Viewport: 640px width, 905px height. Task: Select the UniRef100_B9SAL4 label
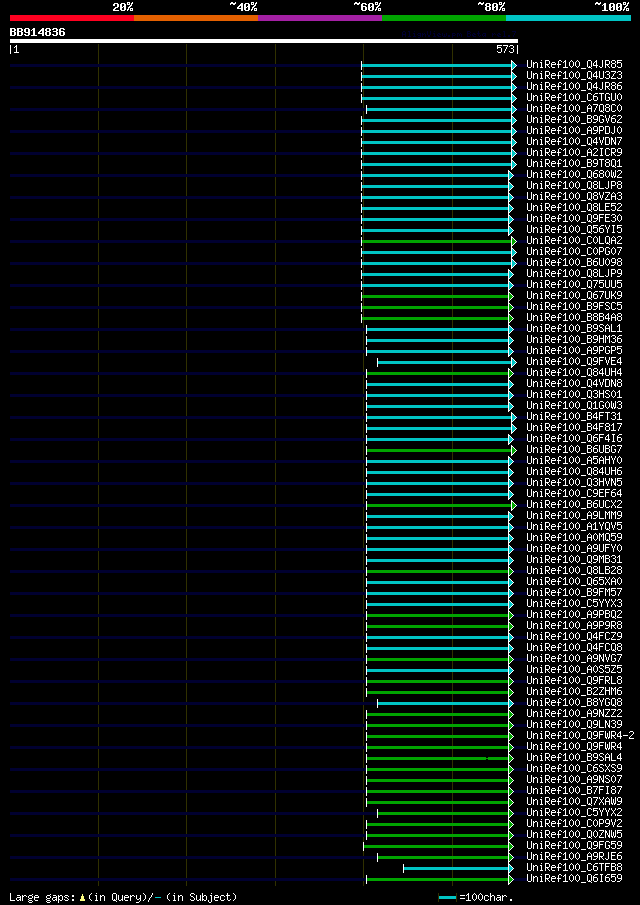[574, 757]
